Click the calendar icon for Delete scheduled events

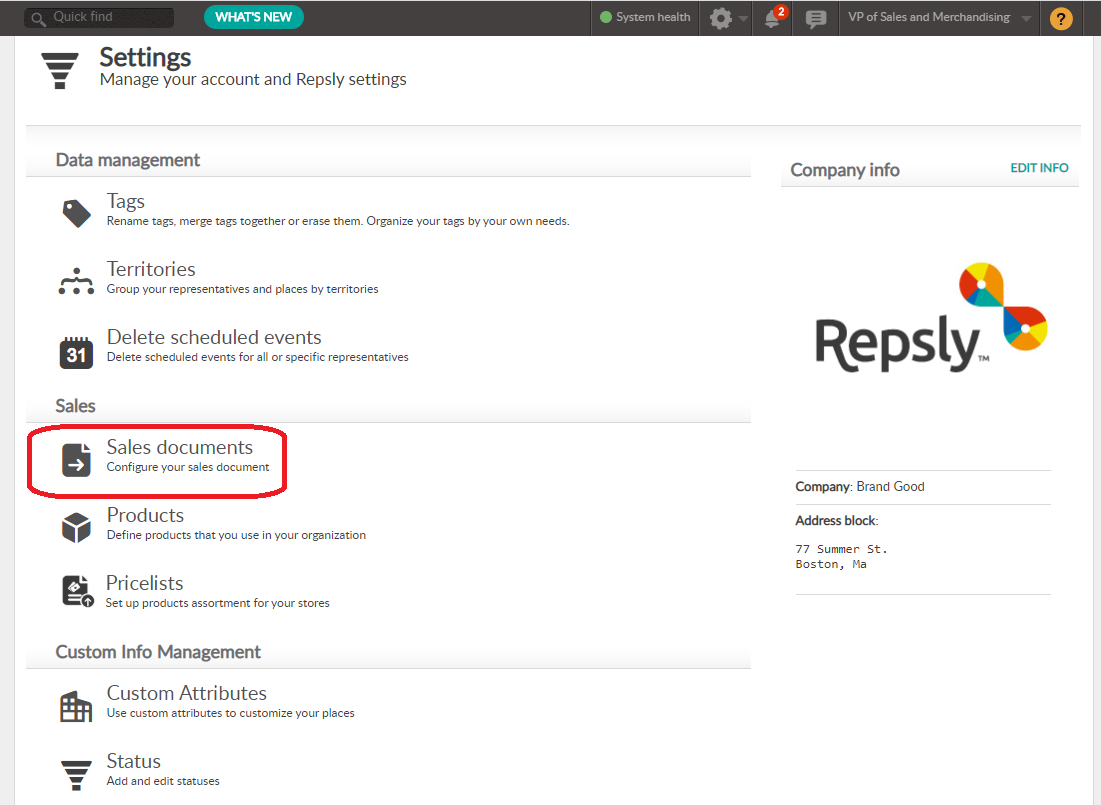[77, 352]
